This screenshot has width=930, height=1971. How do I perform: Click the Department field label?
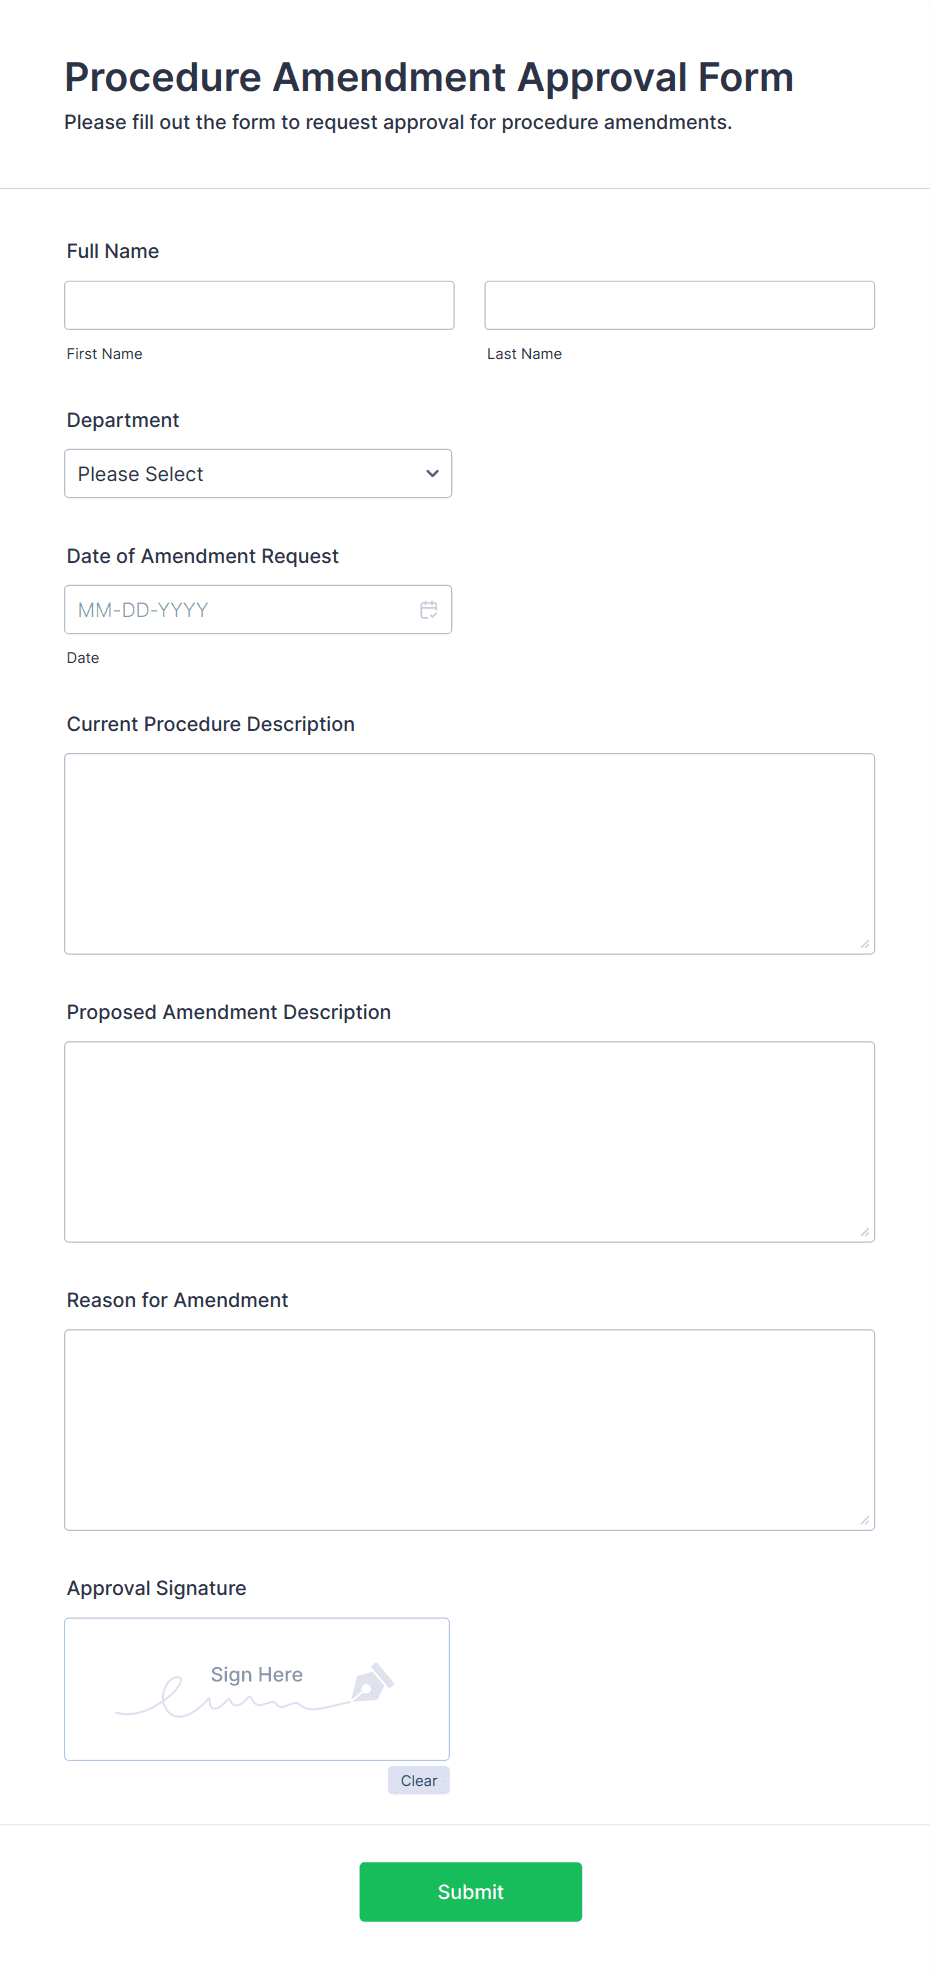click(x=123, y=420)
